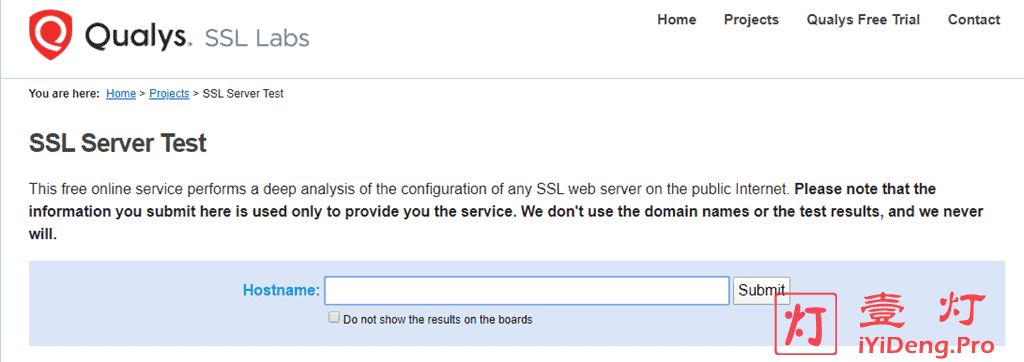
Task: Focus the Hostname input field
Action: 526,291
